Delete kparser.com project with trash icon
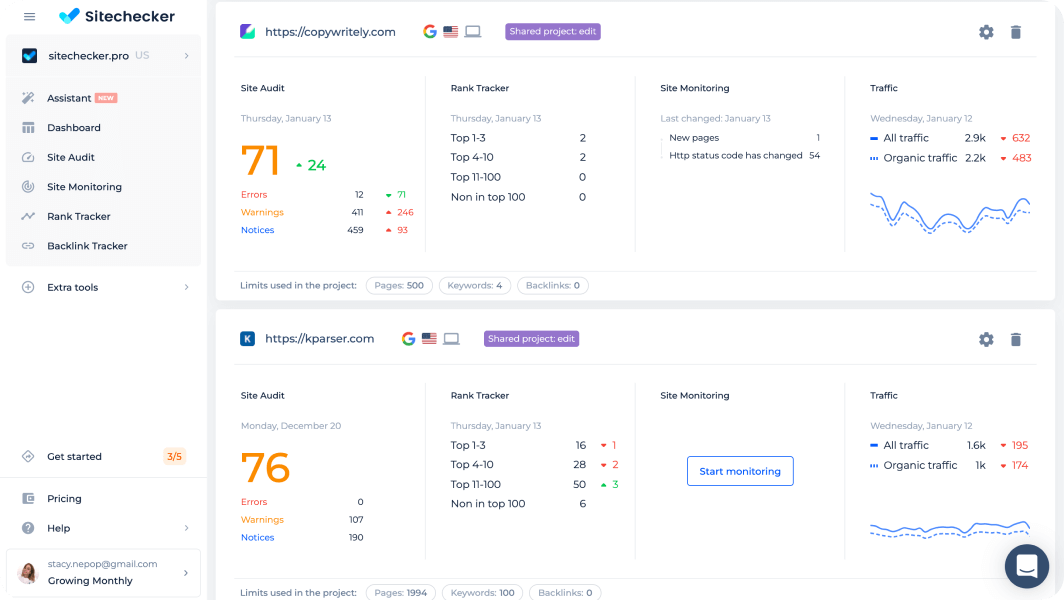Screen dimensions: 1064x600 click(1016, 339)
